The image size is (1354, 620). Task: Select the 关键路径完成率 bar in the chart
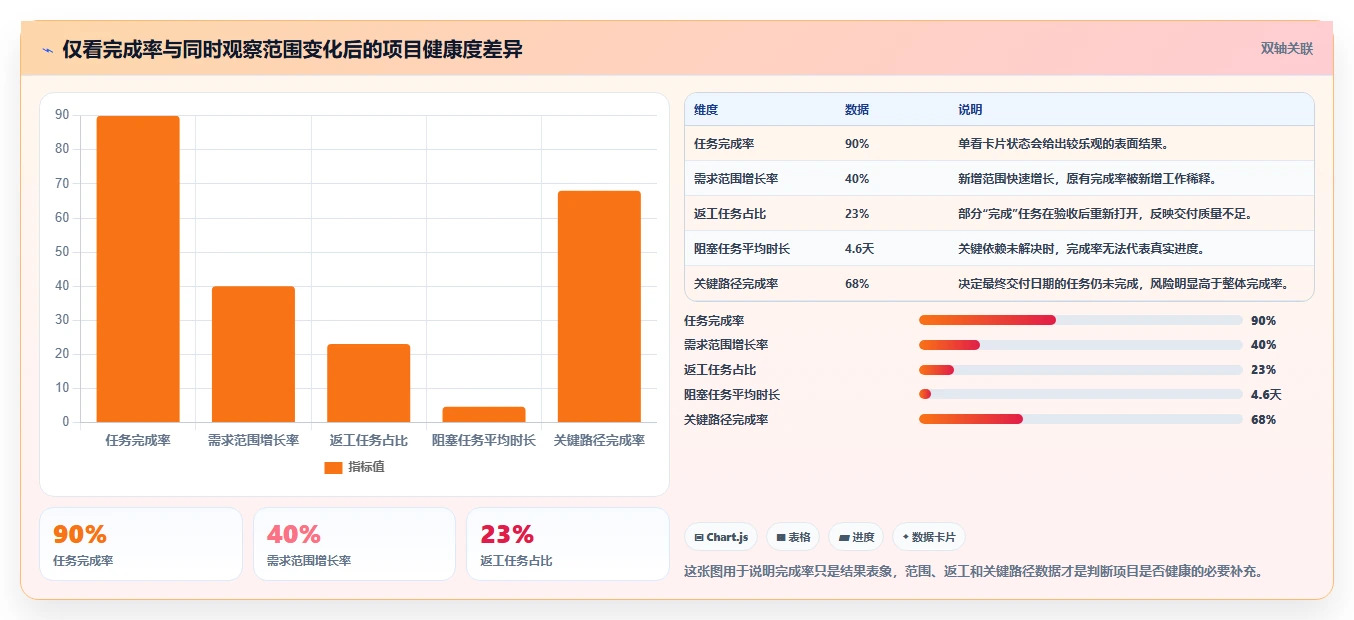[x=598, y=306]
